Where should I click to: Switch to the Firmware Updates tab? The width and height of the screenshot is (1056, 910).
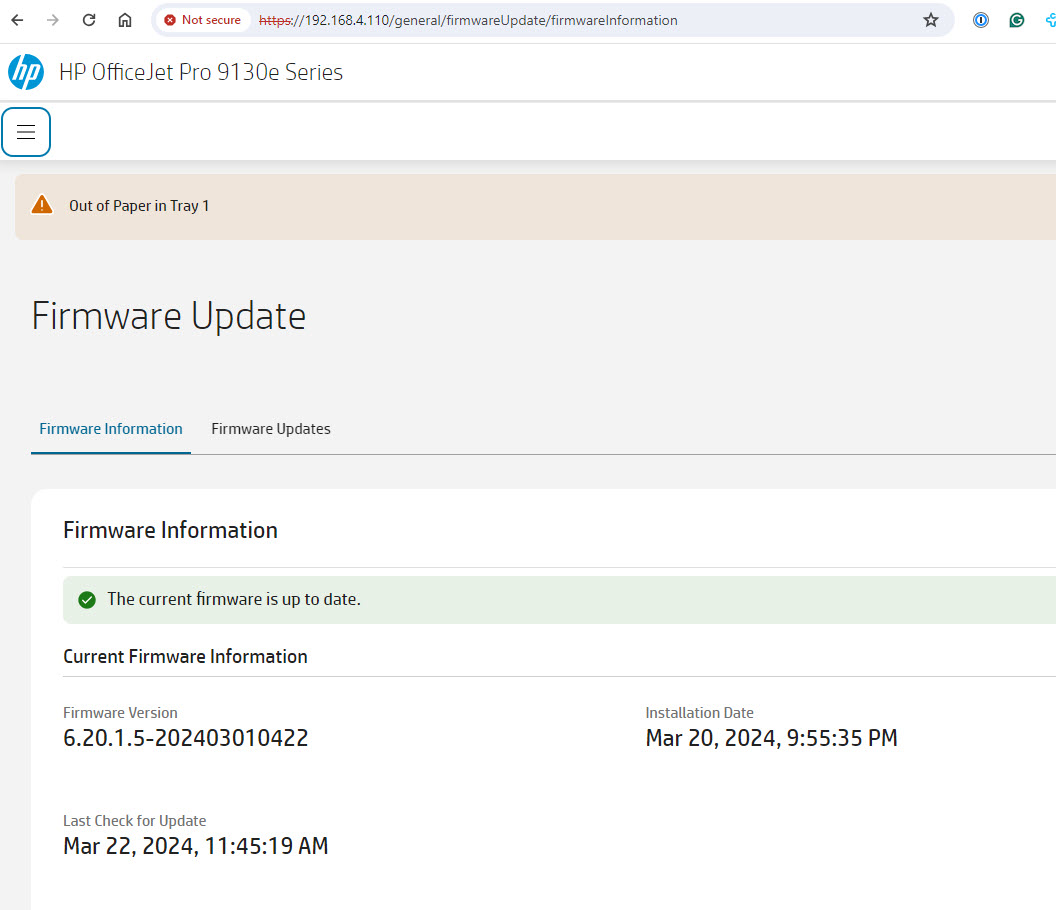point(271,429)
